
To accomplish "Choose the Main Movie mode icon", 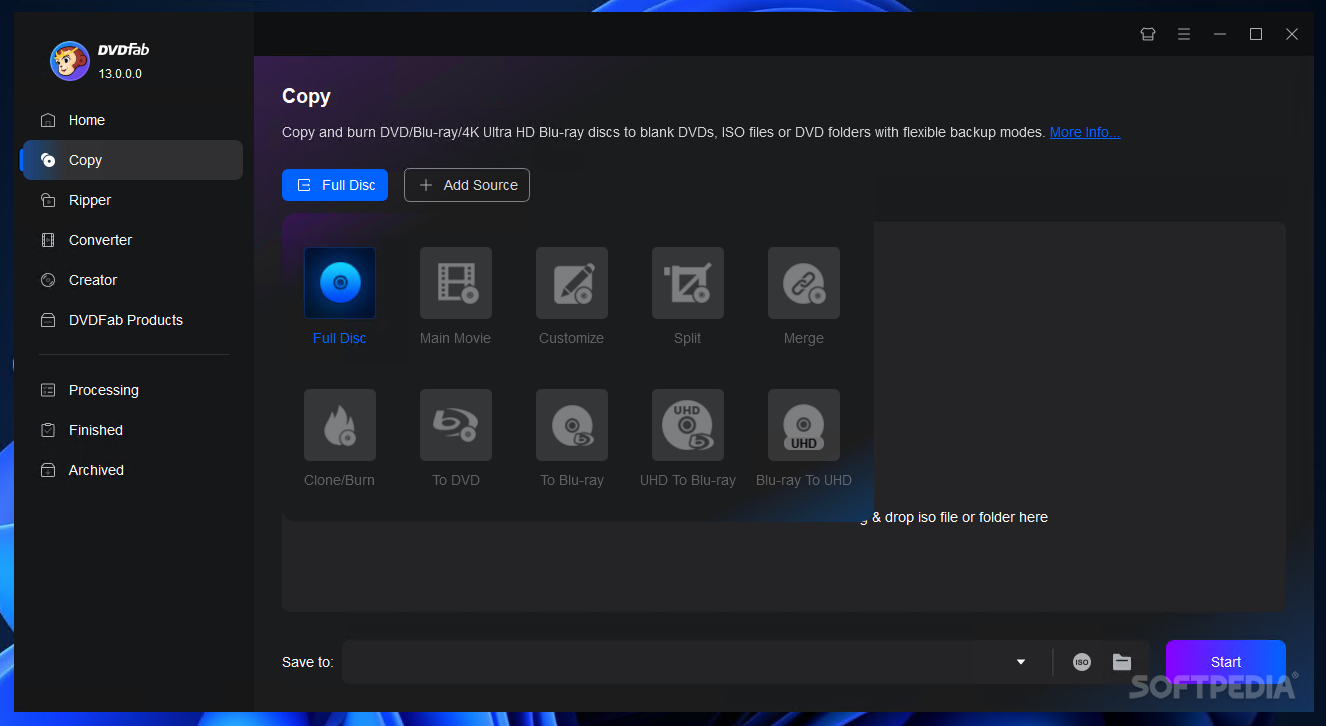I will 456,283.
